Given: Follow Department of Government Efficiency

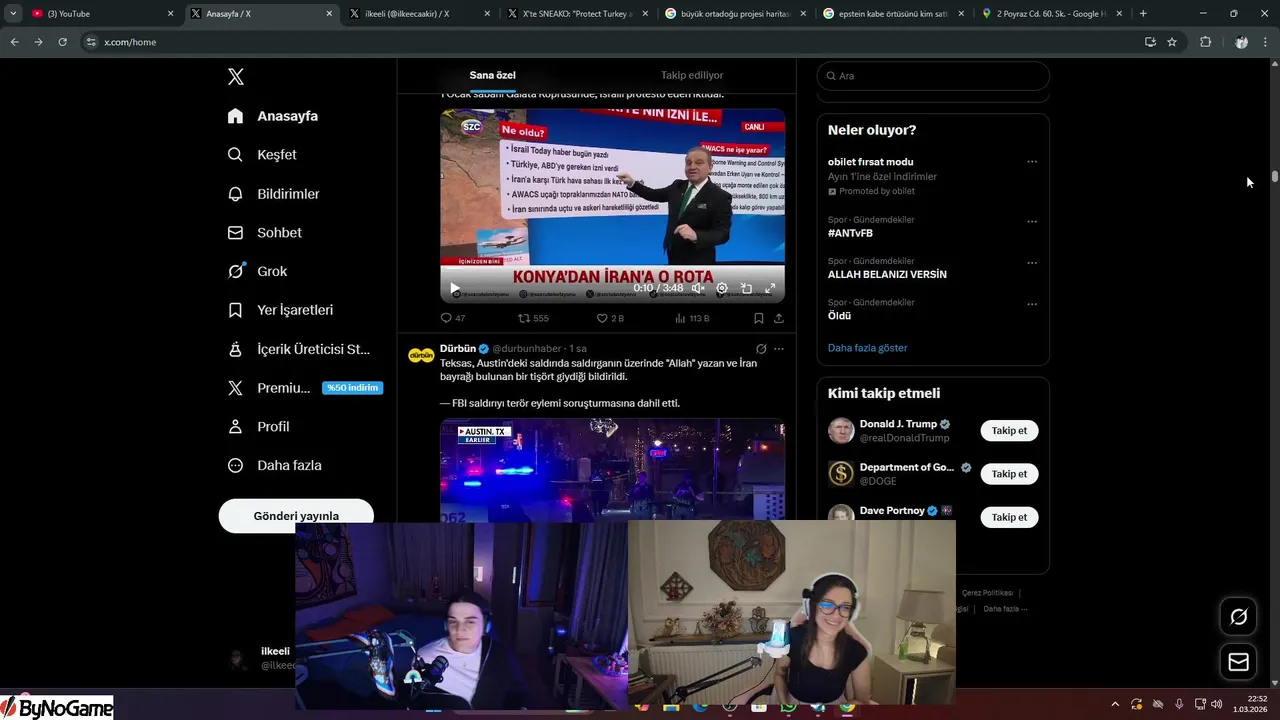Looking at the screenshot, I should [x=1009, y=474].
